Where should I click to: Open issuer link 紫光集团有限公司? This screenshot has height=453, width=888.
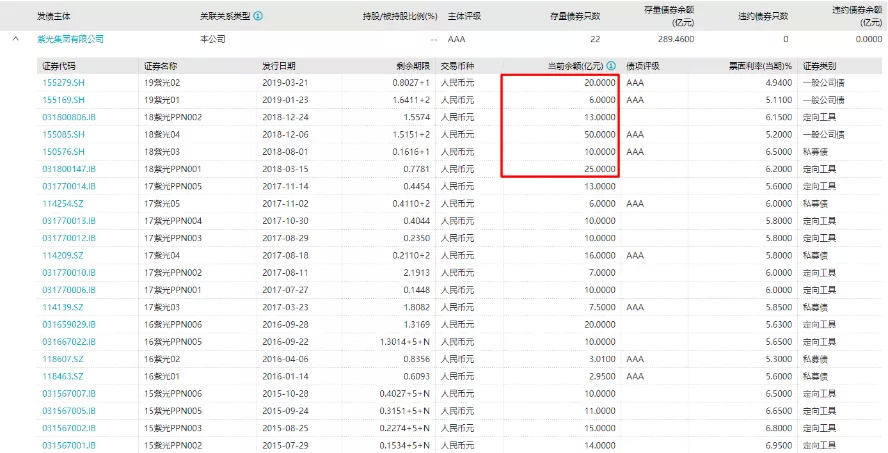tap(71, 39)
